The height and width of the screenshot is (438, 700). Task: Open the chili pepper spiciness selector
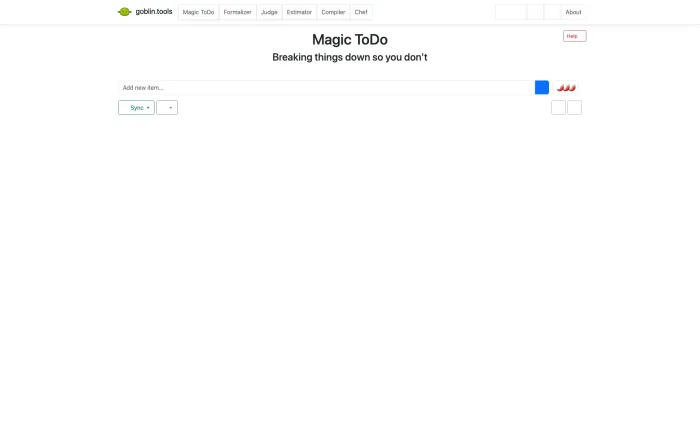[566, 88]
